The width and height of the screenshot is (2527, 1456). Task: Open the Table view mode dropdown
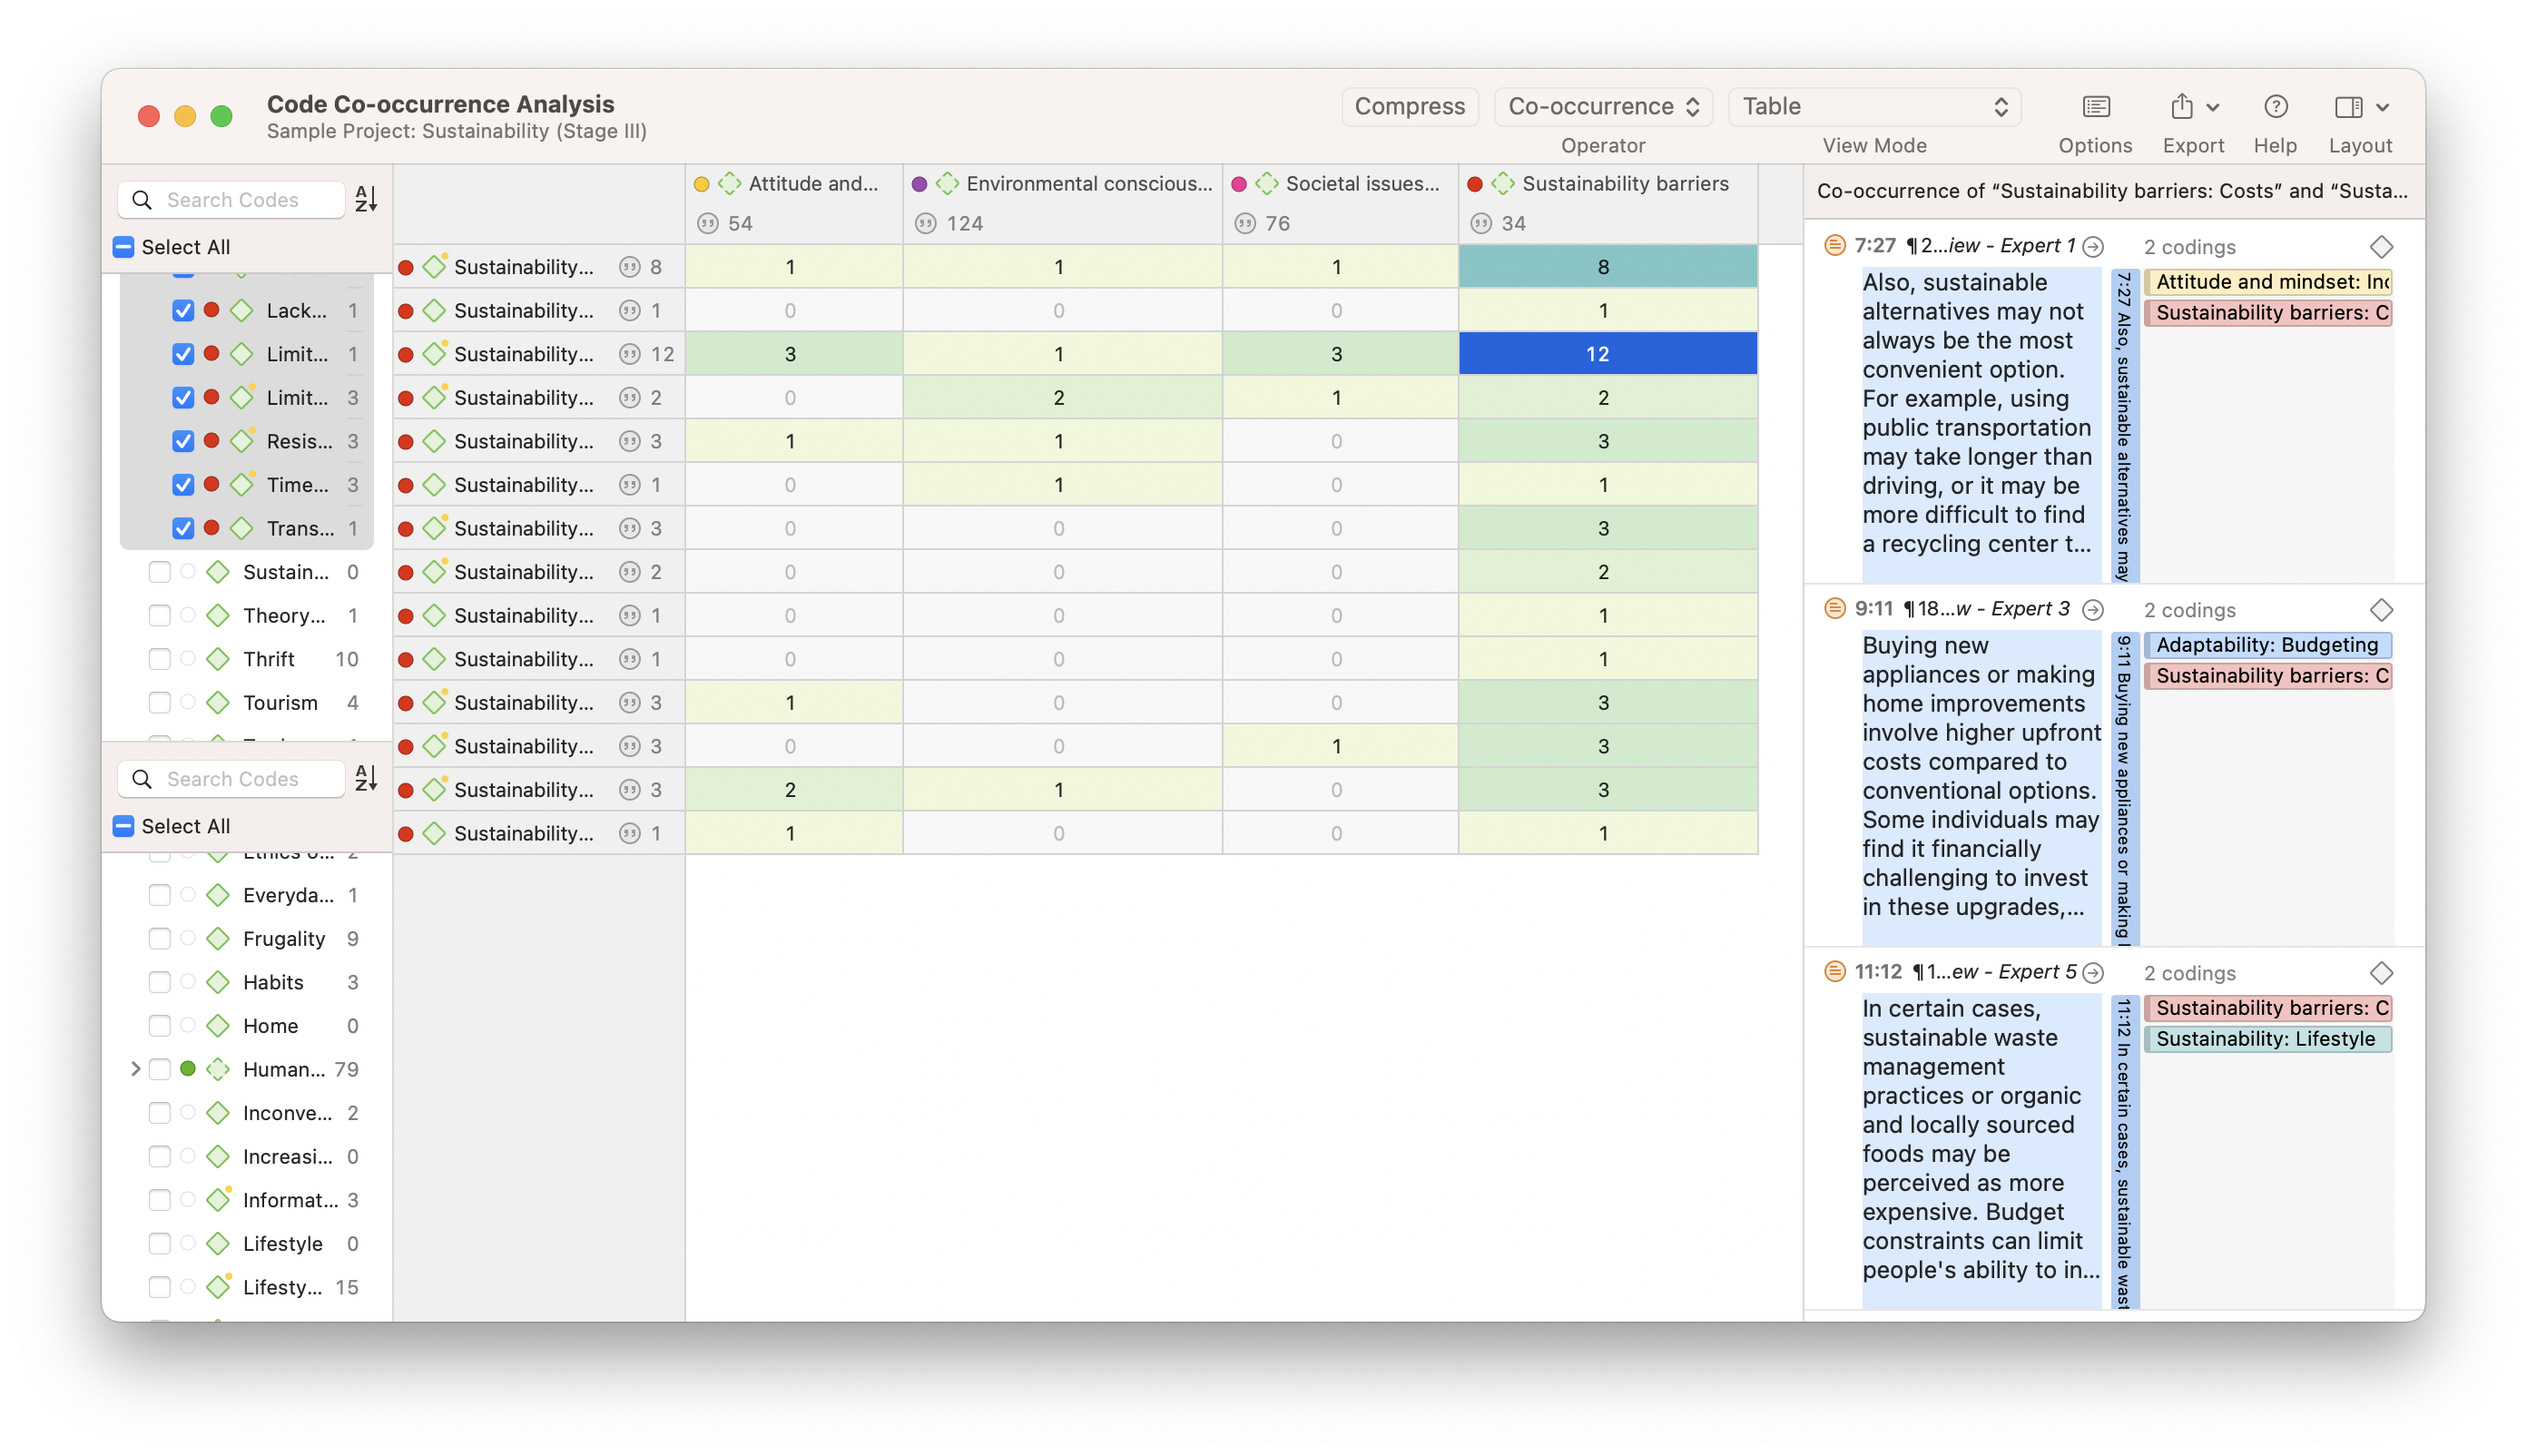(1874, 107)
